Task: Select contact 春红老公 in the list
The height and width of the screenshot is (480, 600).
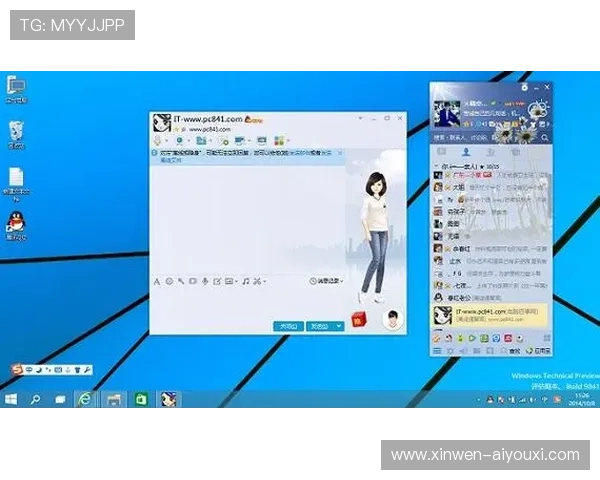Action: (x=491, y=297)
